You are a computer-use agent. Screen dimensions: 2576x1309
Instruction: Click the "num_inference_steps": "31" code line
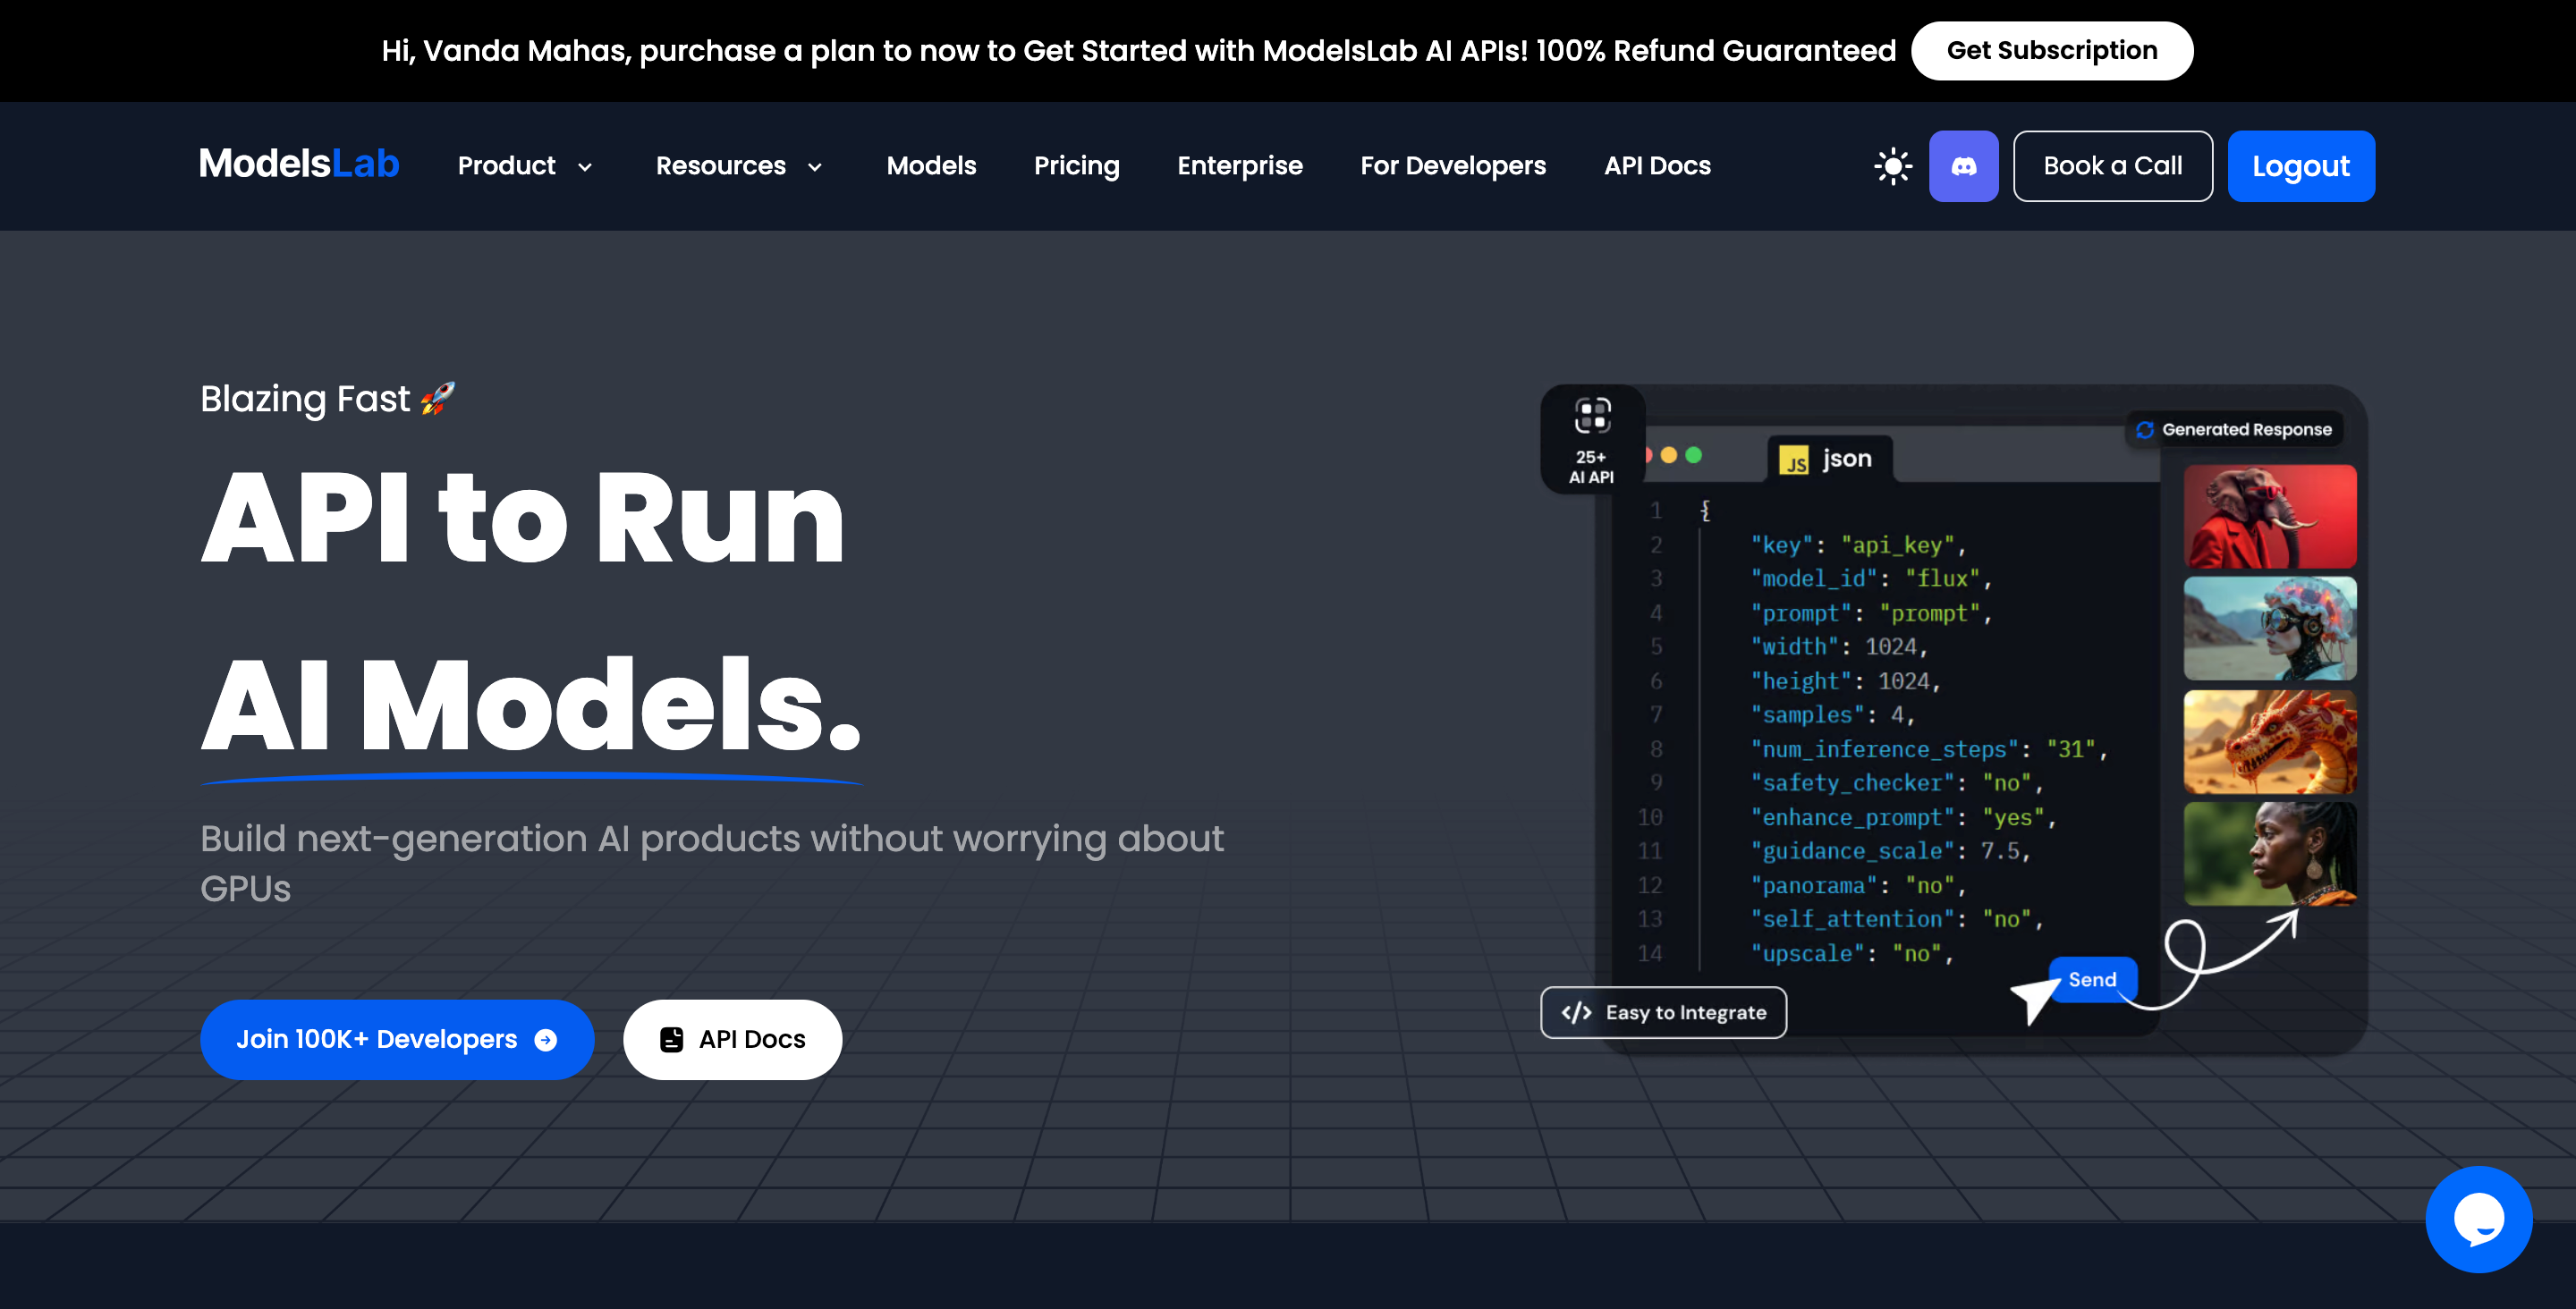[x=1929, y=750]
